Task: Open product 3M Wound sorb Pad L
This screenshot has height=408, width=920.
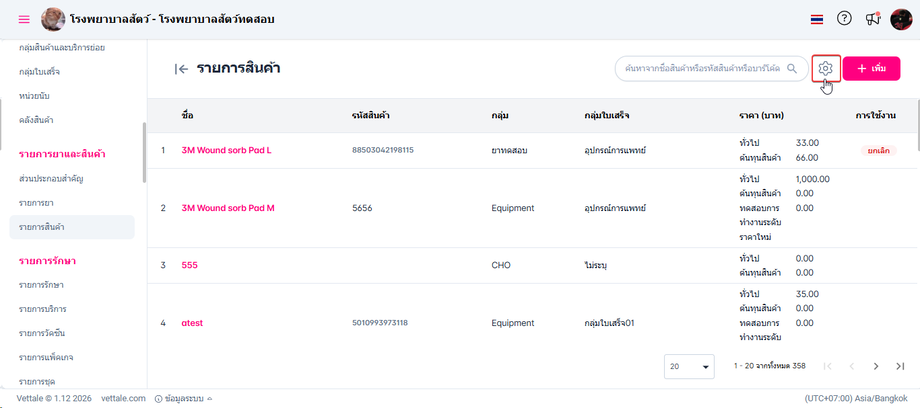Action: click(x=227, y=150)
